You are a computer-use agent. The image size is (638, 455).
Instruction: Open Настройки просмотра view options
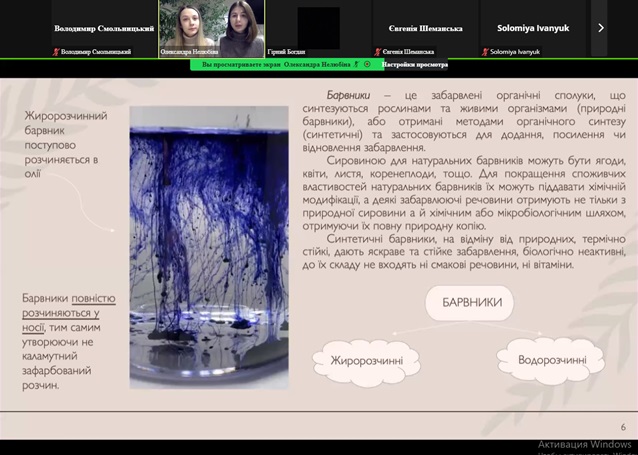point(415,64)
